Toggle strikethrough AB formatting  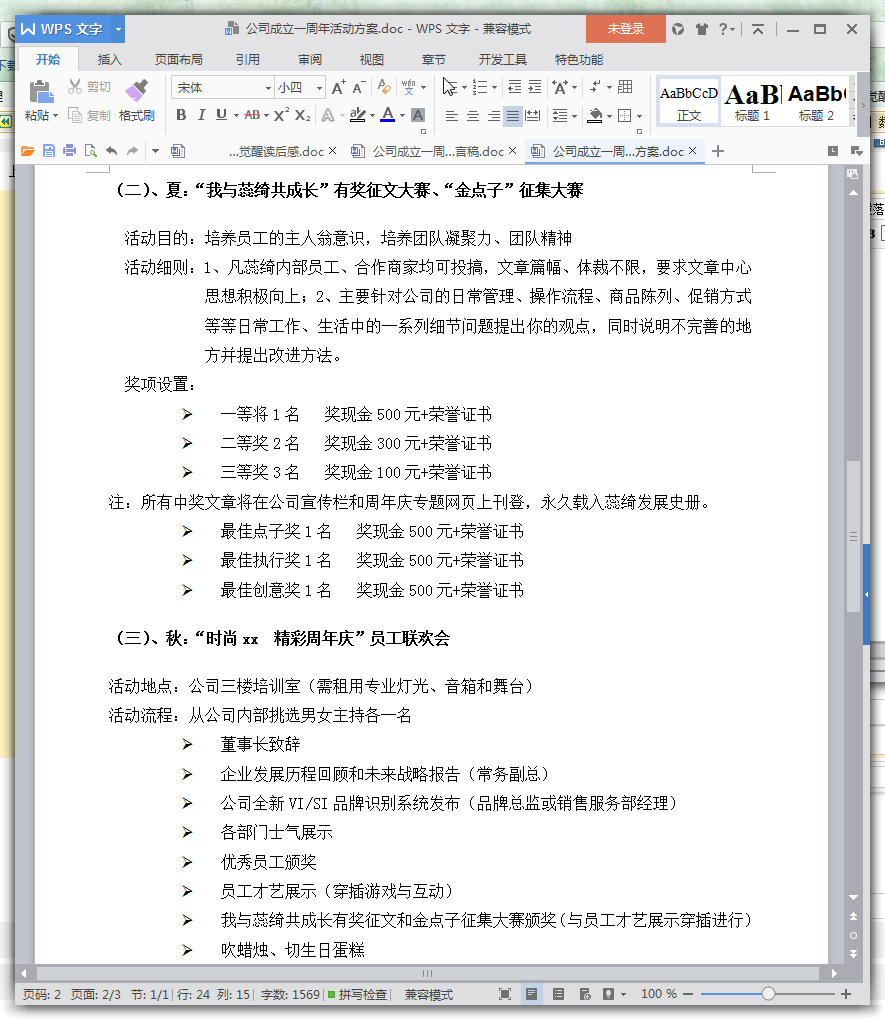click(252, 115)
